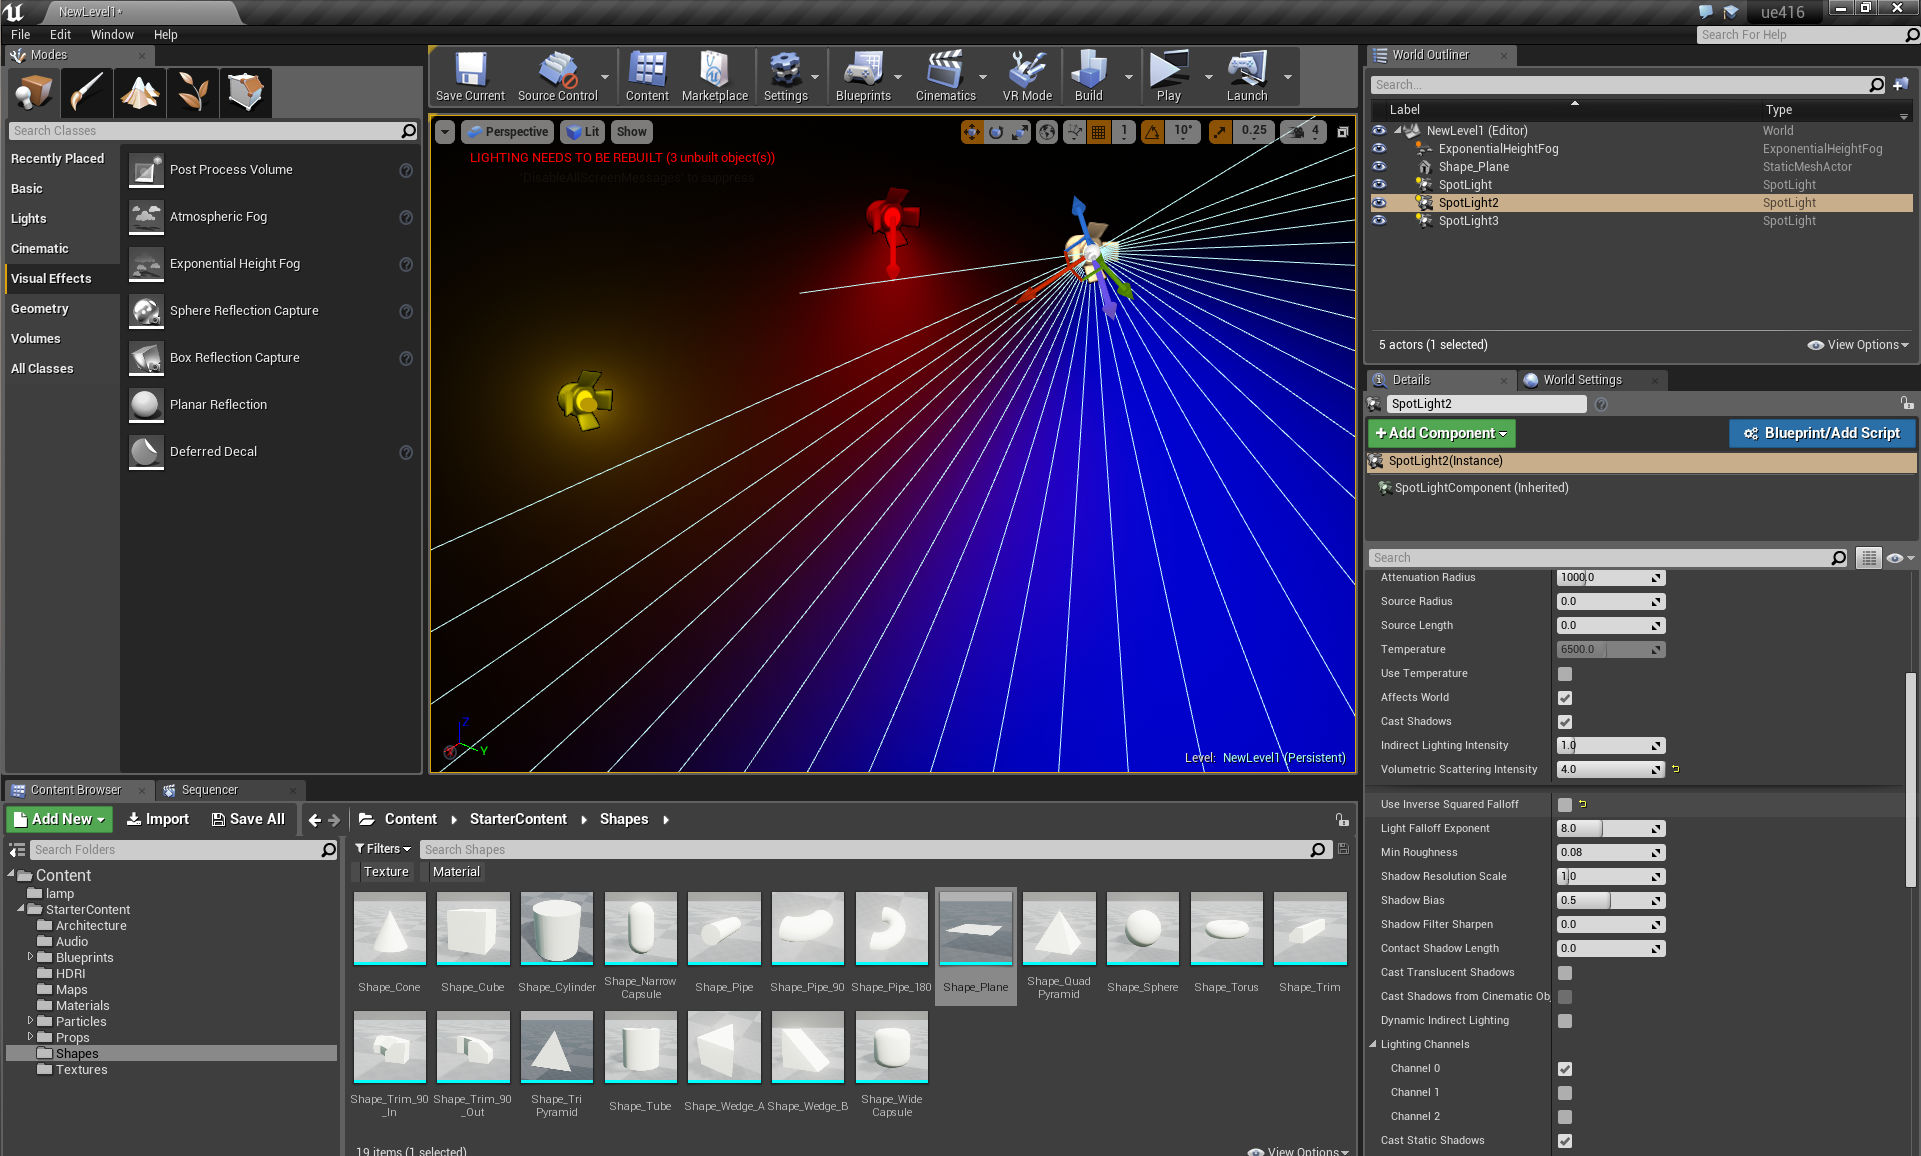The height and width of the screenshot is (1156, 1921).
Task: Select the Foliage mode icon
Action: point(192,92)
